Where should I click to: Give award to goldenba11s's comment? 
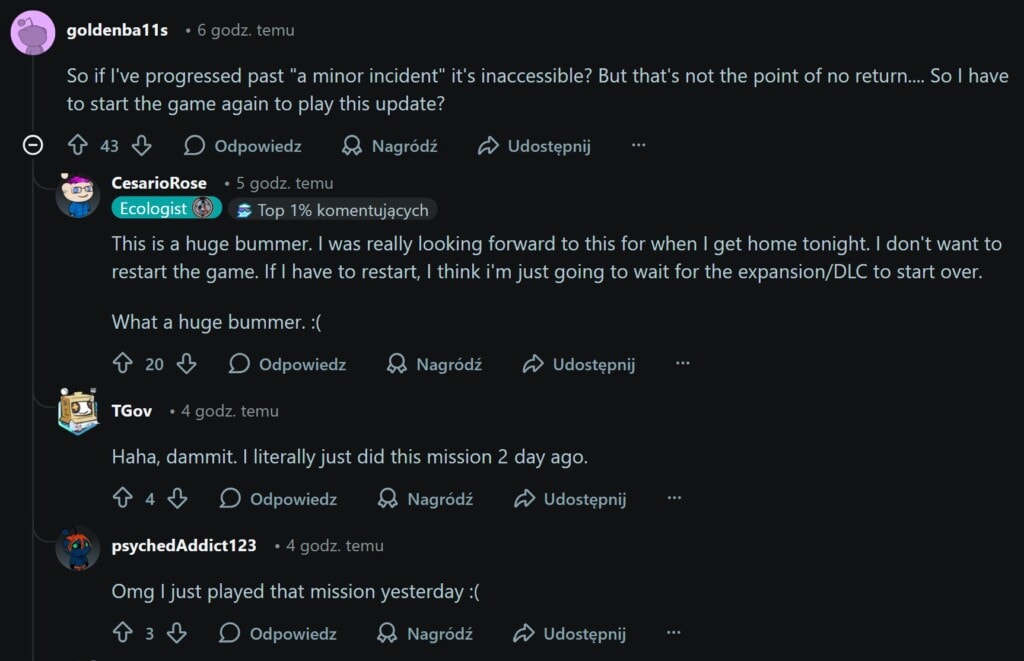click(390, 146)
